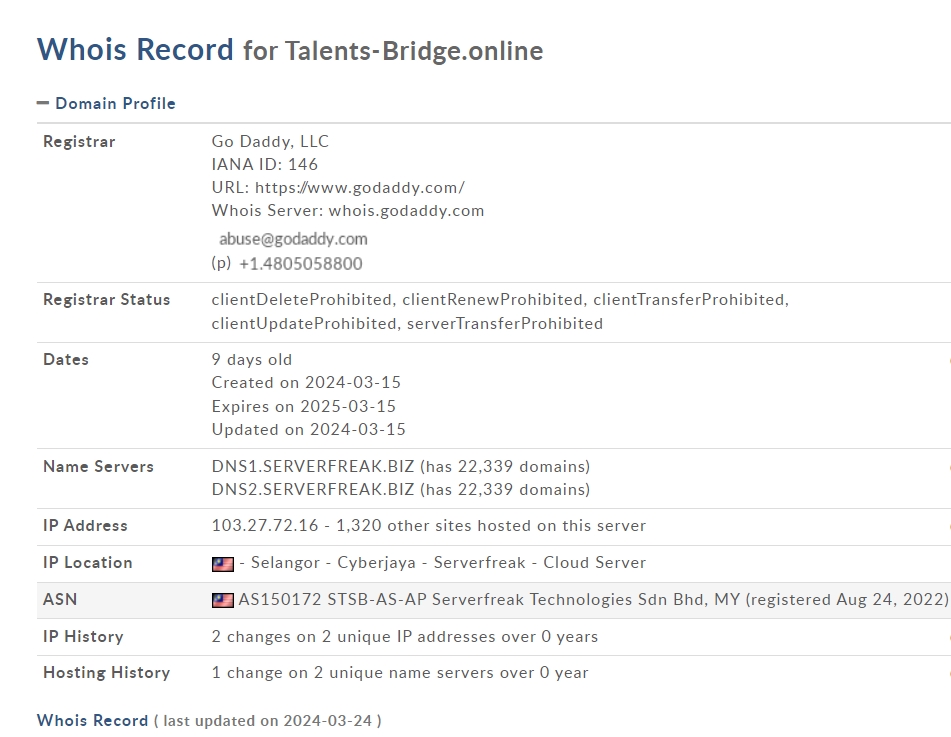Select the 'Selangor - Cyberjaya - Serverfreak' location text
The image size is (951, 737).
coord(388,562)
